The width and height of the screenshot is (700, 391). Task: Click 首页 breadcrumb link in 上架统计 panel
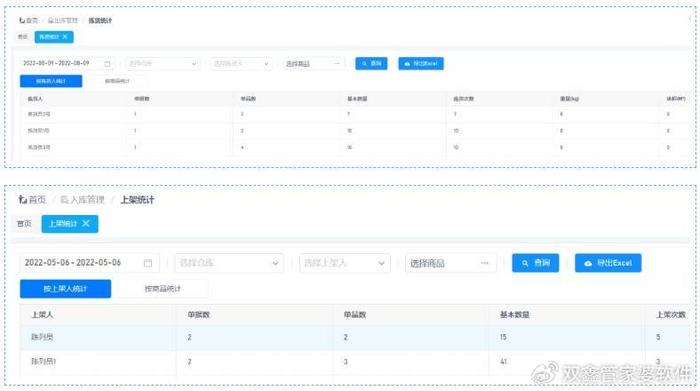pyautogui.click(x=37, y=200)
